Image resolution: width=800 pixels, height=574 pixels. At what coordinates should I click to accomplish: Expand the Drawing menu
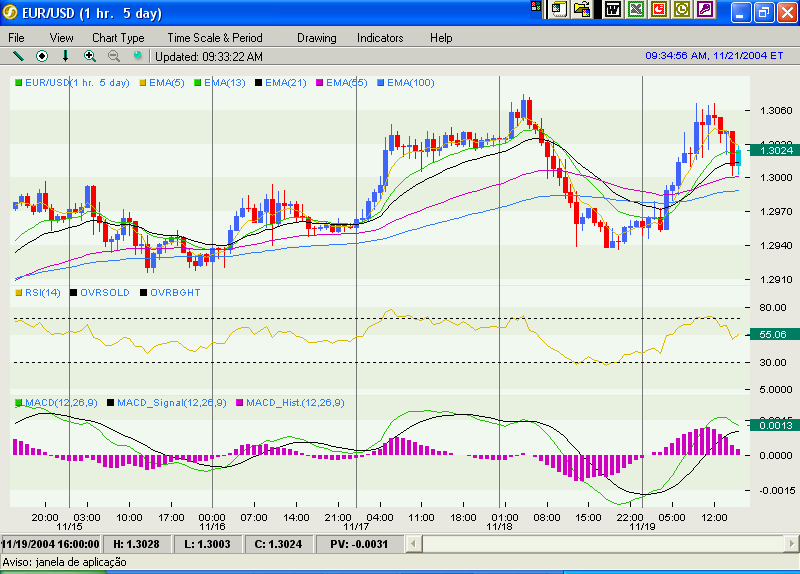pyautogui.click(x=316, y=38)
